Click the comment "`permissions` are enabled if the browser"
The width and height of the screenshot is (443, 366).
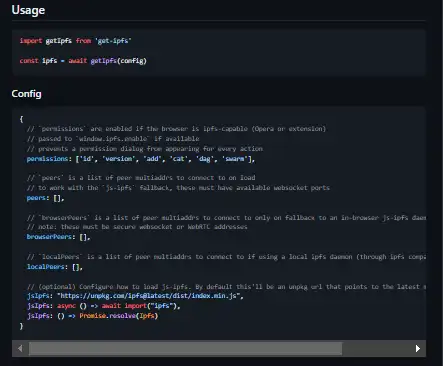tap(176, 129)
